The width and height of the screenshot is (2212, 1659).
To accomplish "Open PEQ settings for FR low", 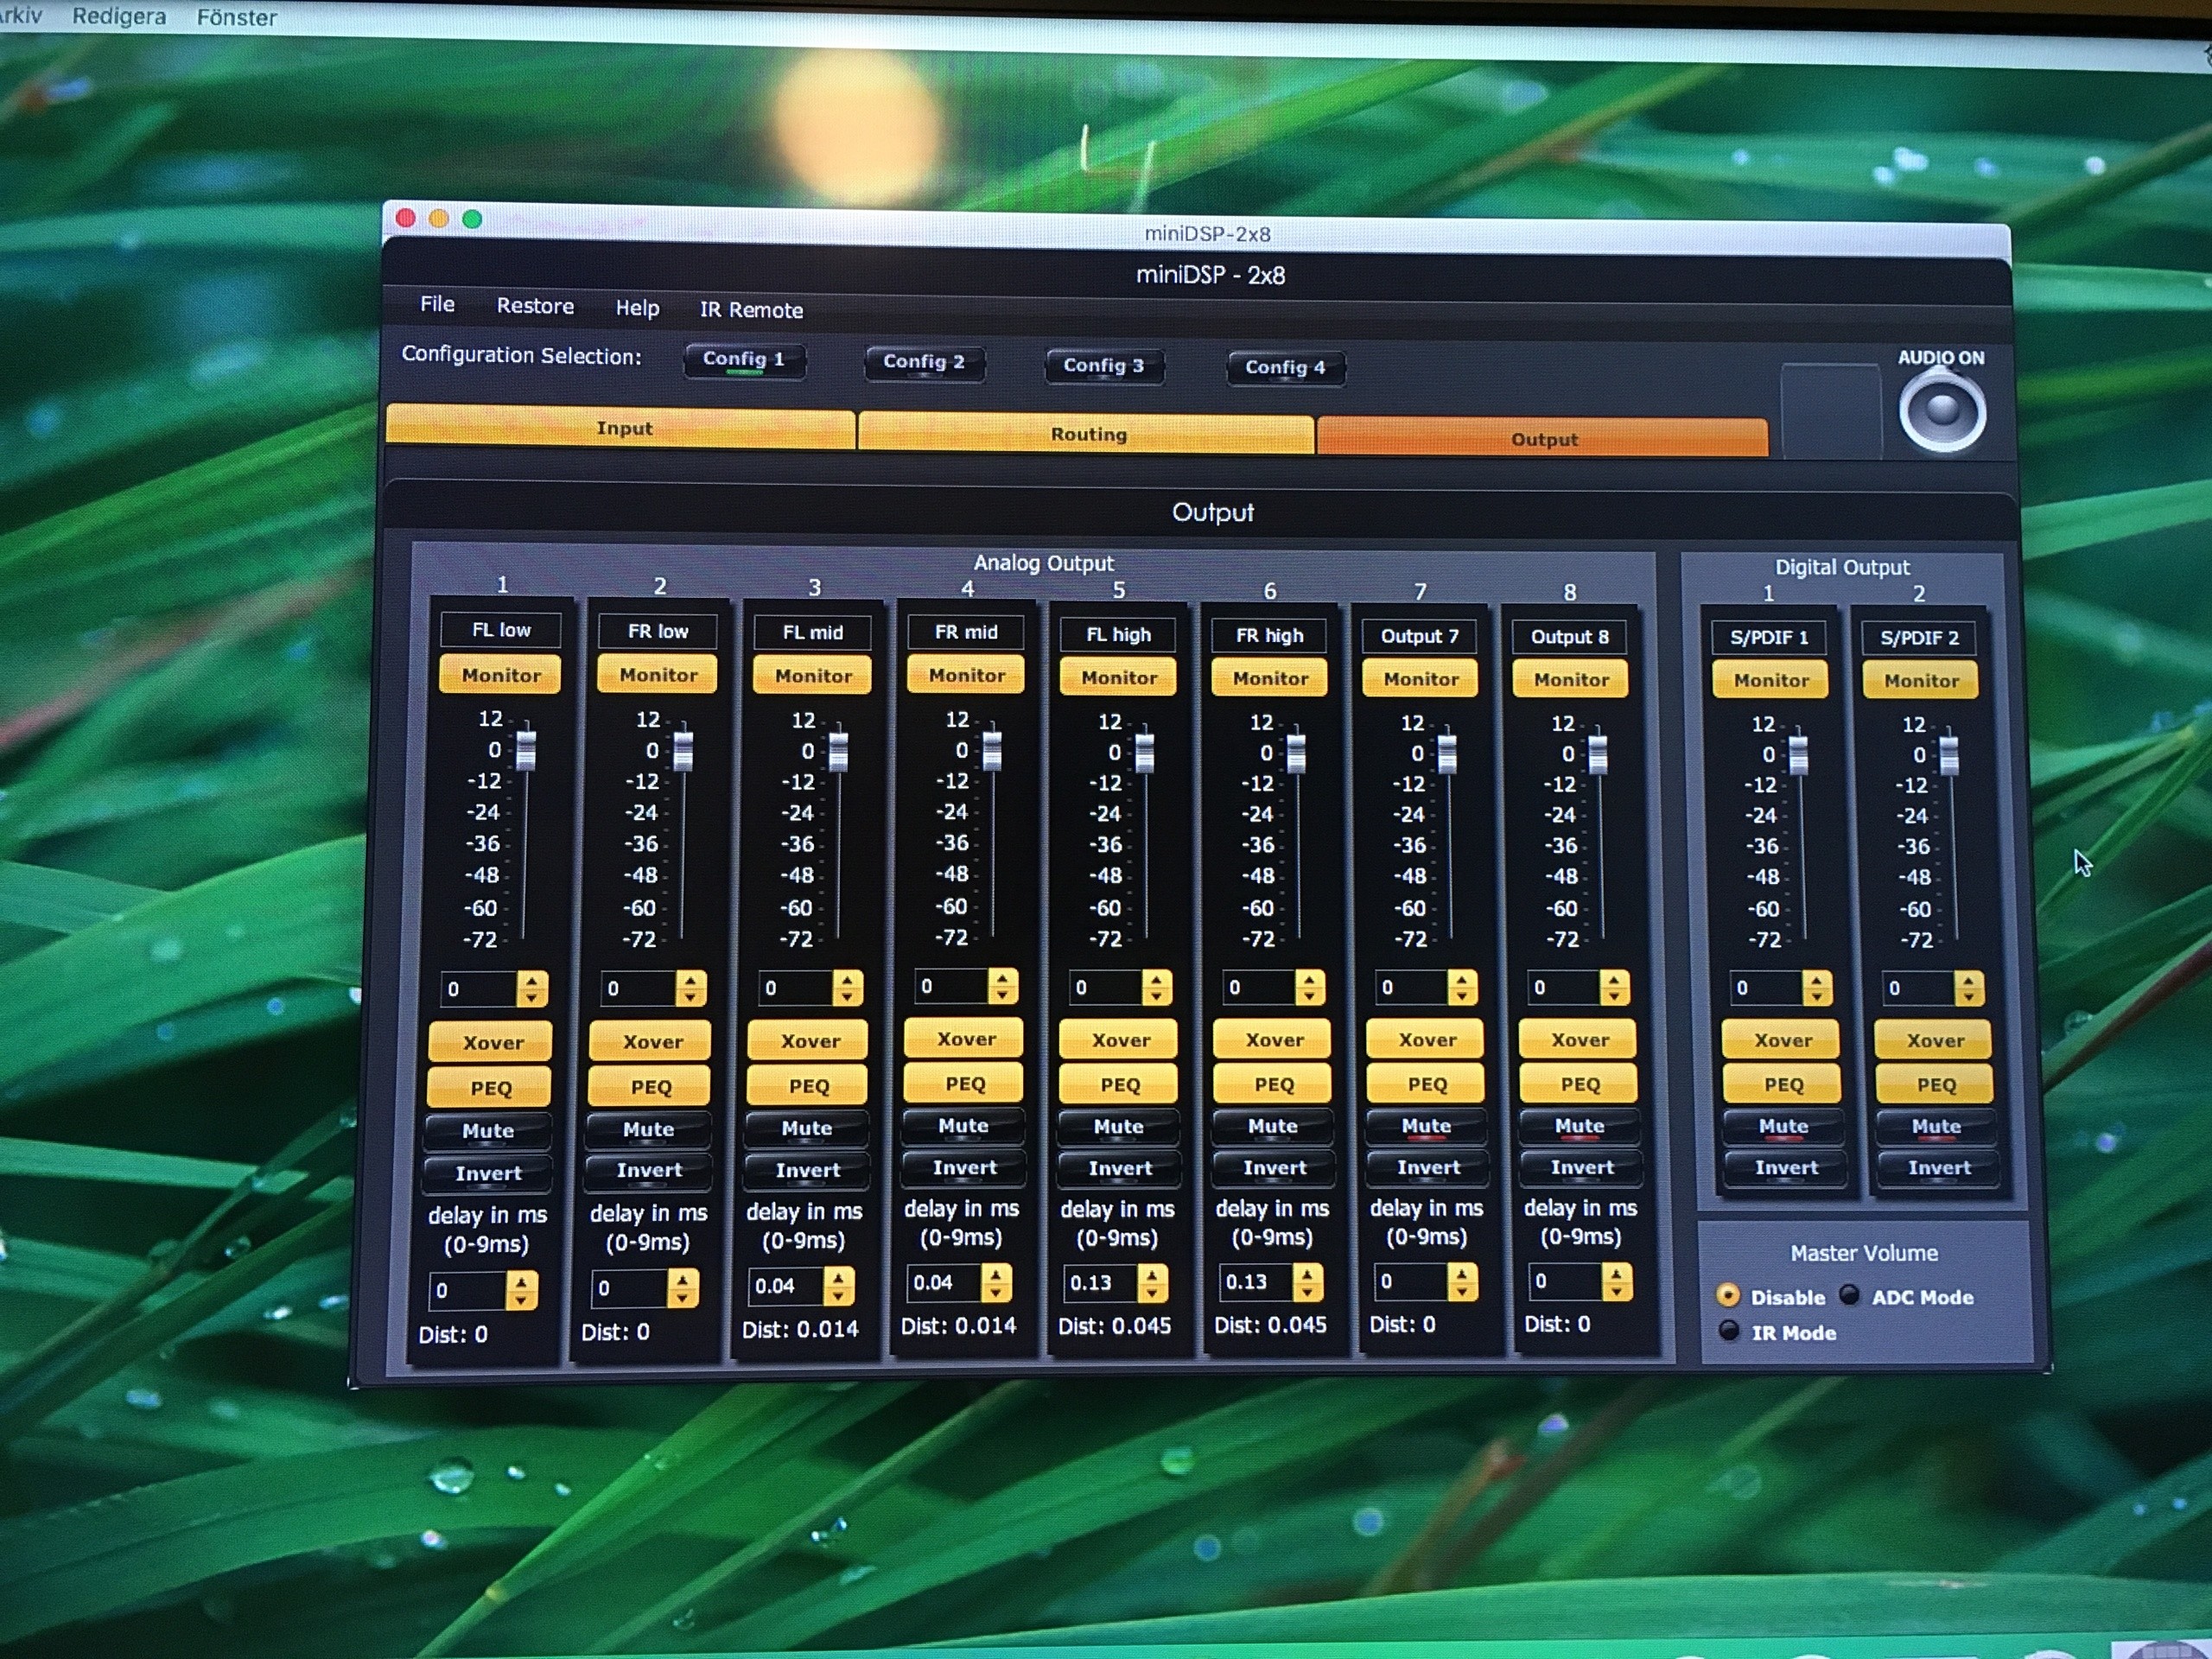I will pyautogui.click(x=650, y=1086).
